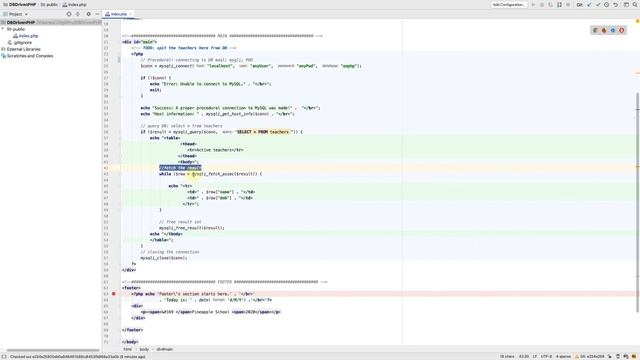Select External Libraries in project tree
640x360 pixels.
point(23,49)
